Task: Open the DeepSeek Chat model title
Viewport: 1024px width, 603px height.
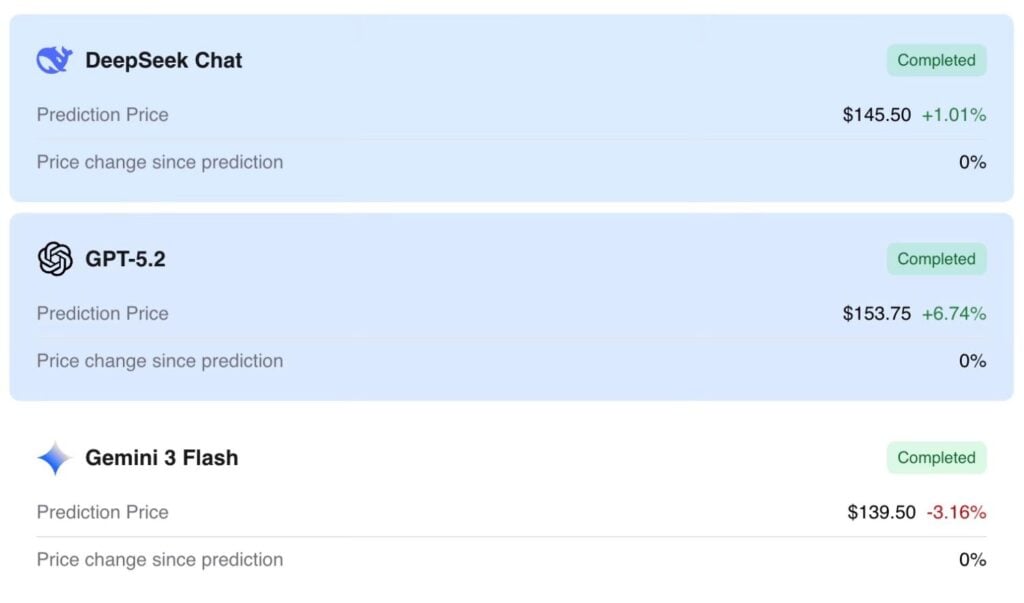Action: [163, 60]
